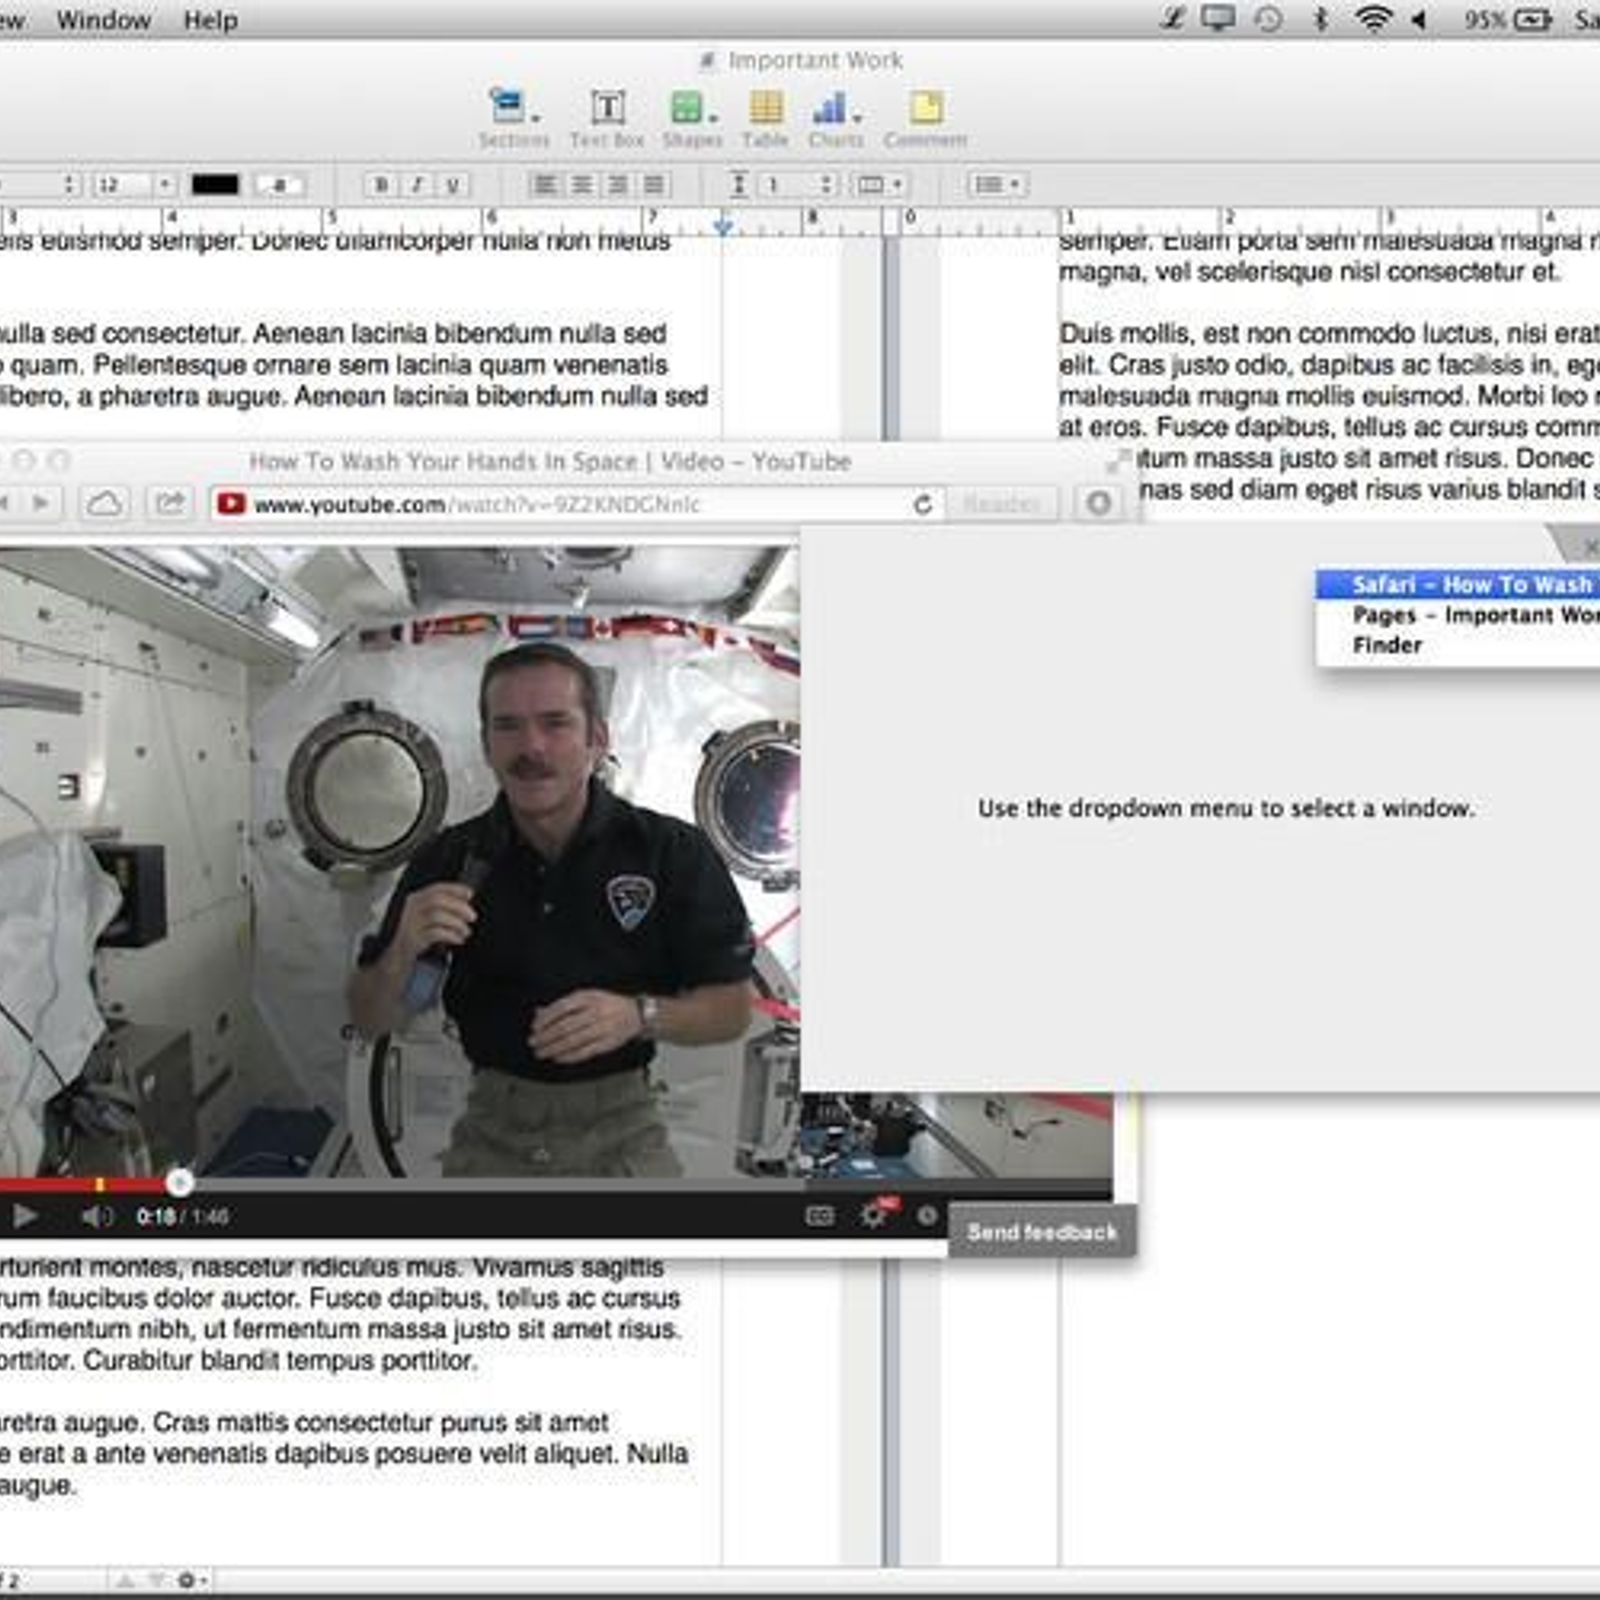Click the Send feedback button
This screenshot has width=1600, height=1600.
[x=1042, y=1232]
